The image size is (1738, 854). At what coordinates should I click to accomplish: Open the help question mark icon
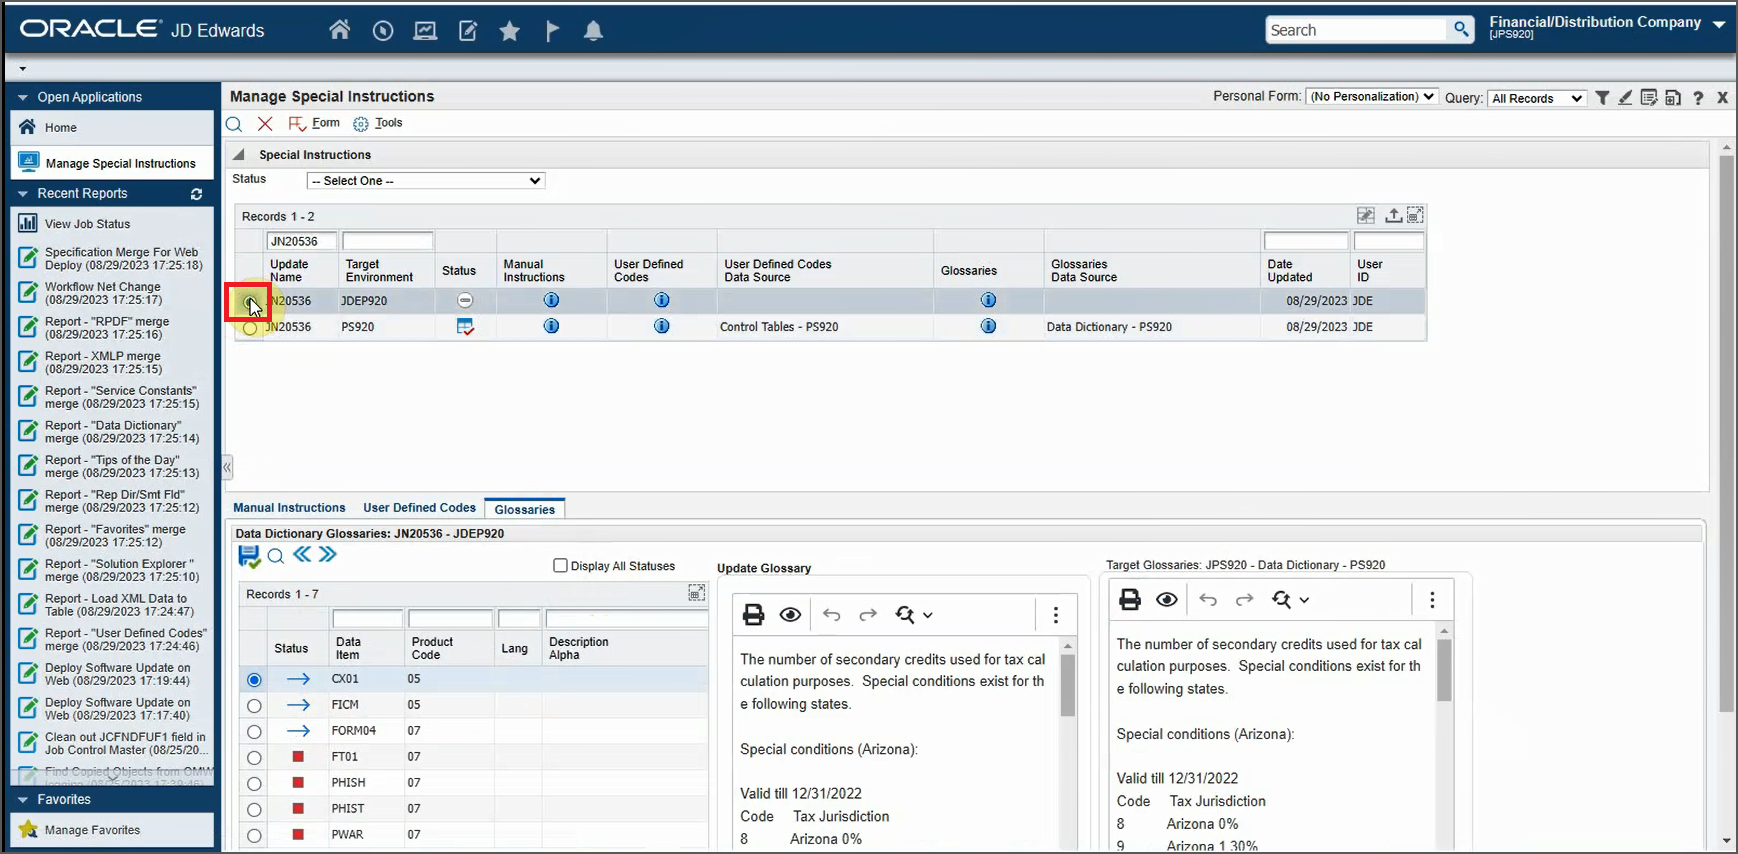tap(1698, 98)
